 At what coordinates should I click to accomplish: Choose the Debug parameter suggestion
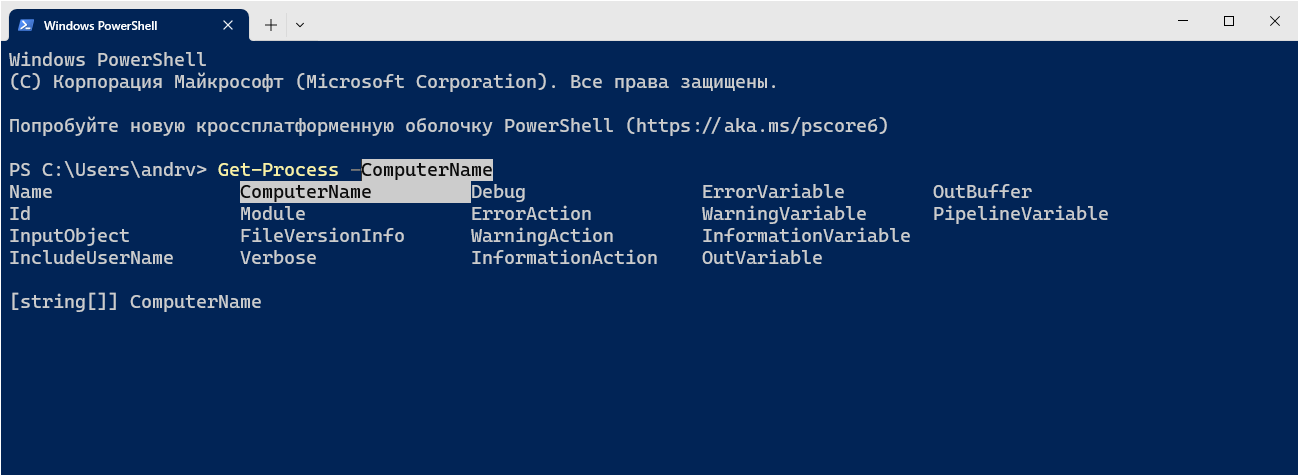pos(498,192)
